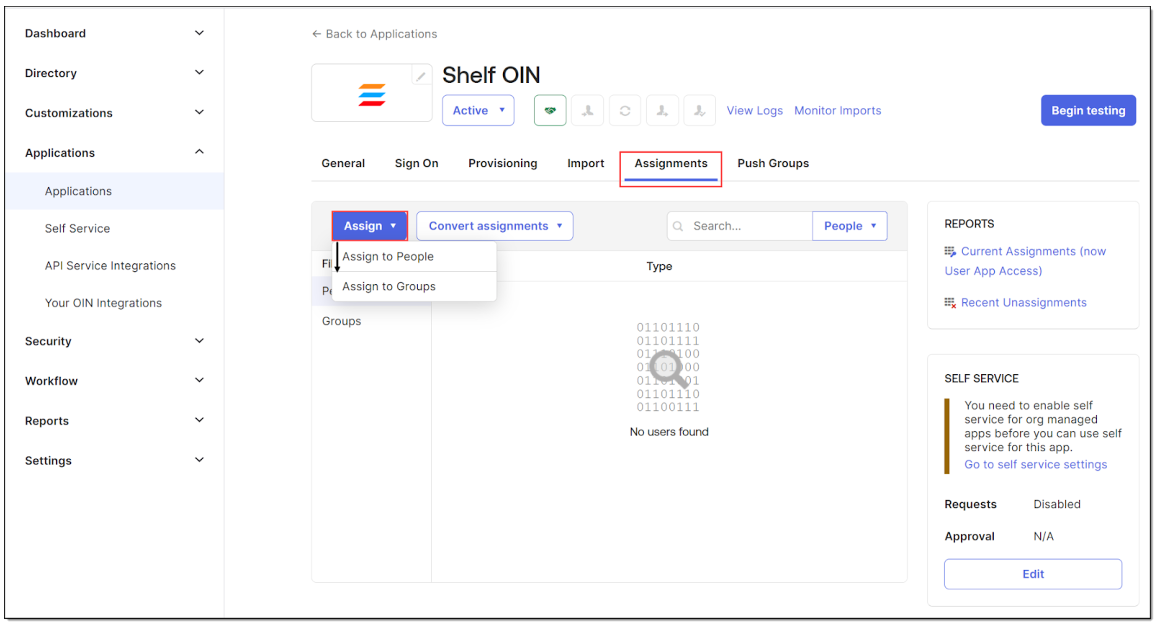The width and height of the screenshot is (1156, 624).
Task: Select the Groups filter
Action: [x=341, y=322]
